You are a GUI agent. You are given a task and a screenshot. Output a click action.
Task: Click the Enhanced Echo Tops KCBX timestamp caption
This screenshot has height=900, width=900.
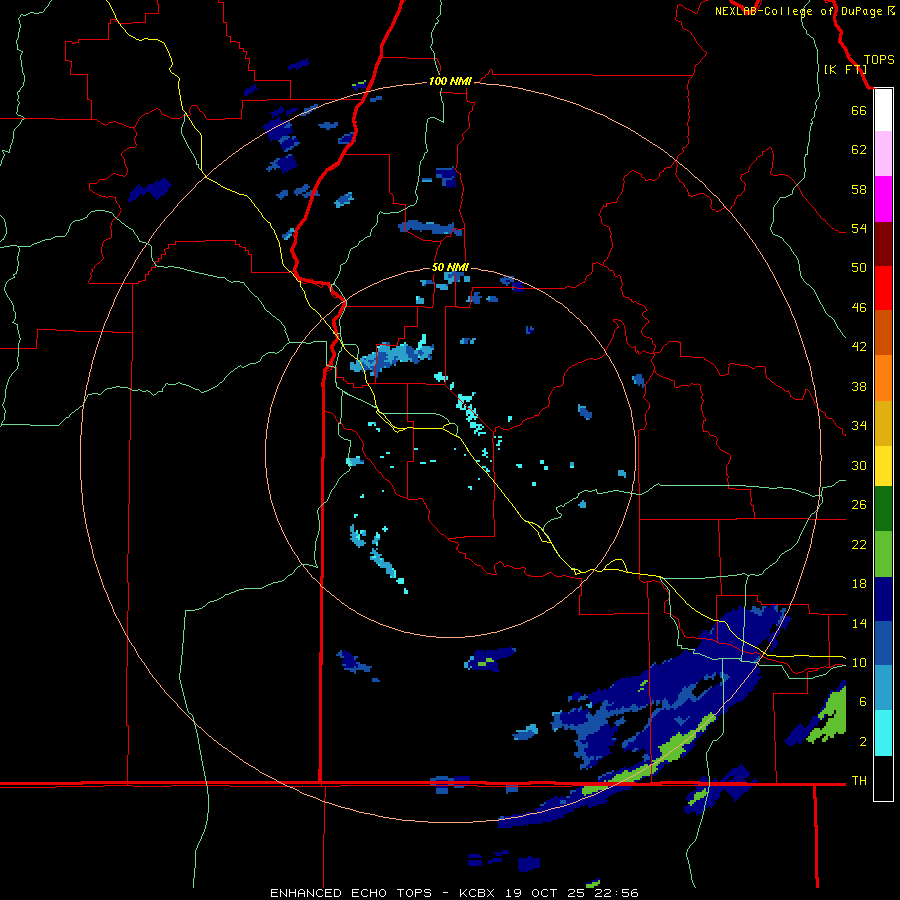tap(454, 893)
